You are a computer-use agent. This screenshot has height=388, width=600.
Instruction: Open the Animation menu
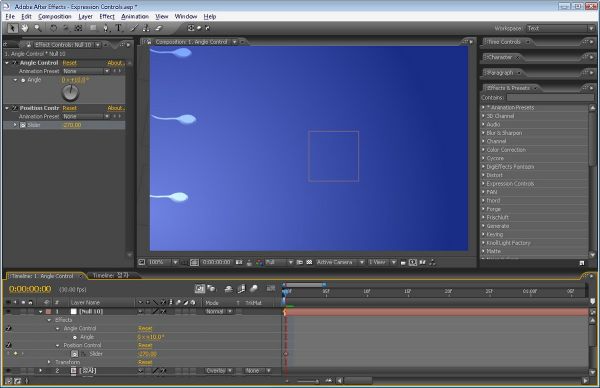click(135, 16)
